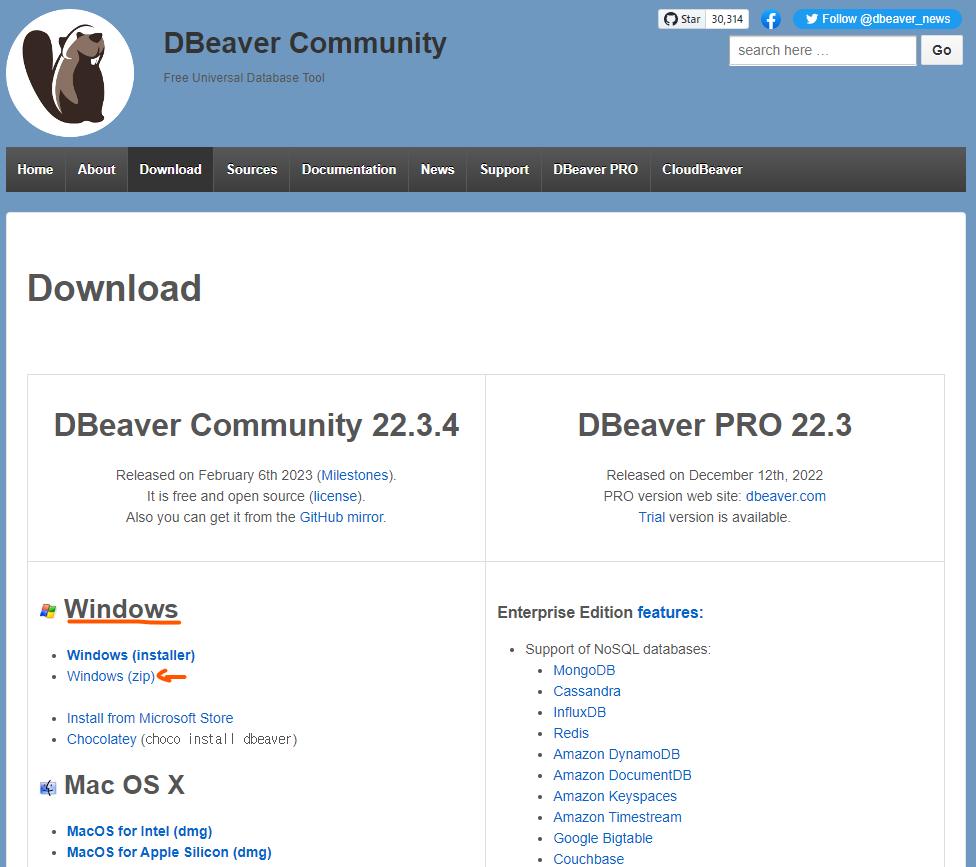This screenshot has height=867, width=976.
Task: Open the DBeaver PRO menu item
Action: pos(596,169)
